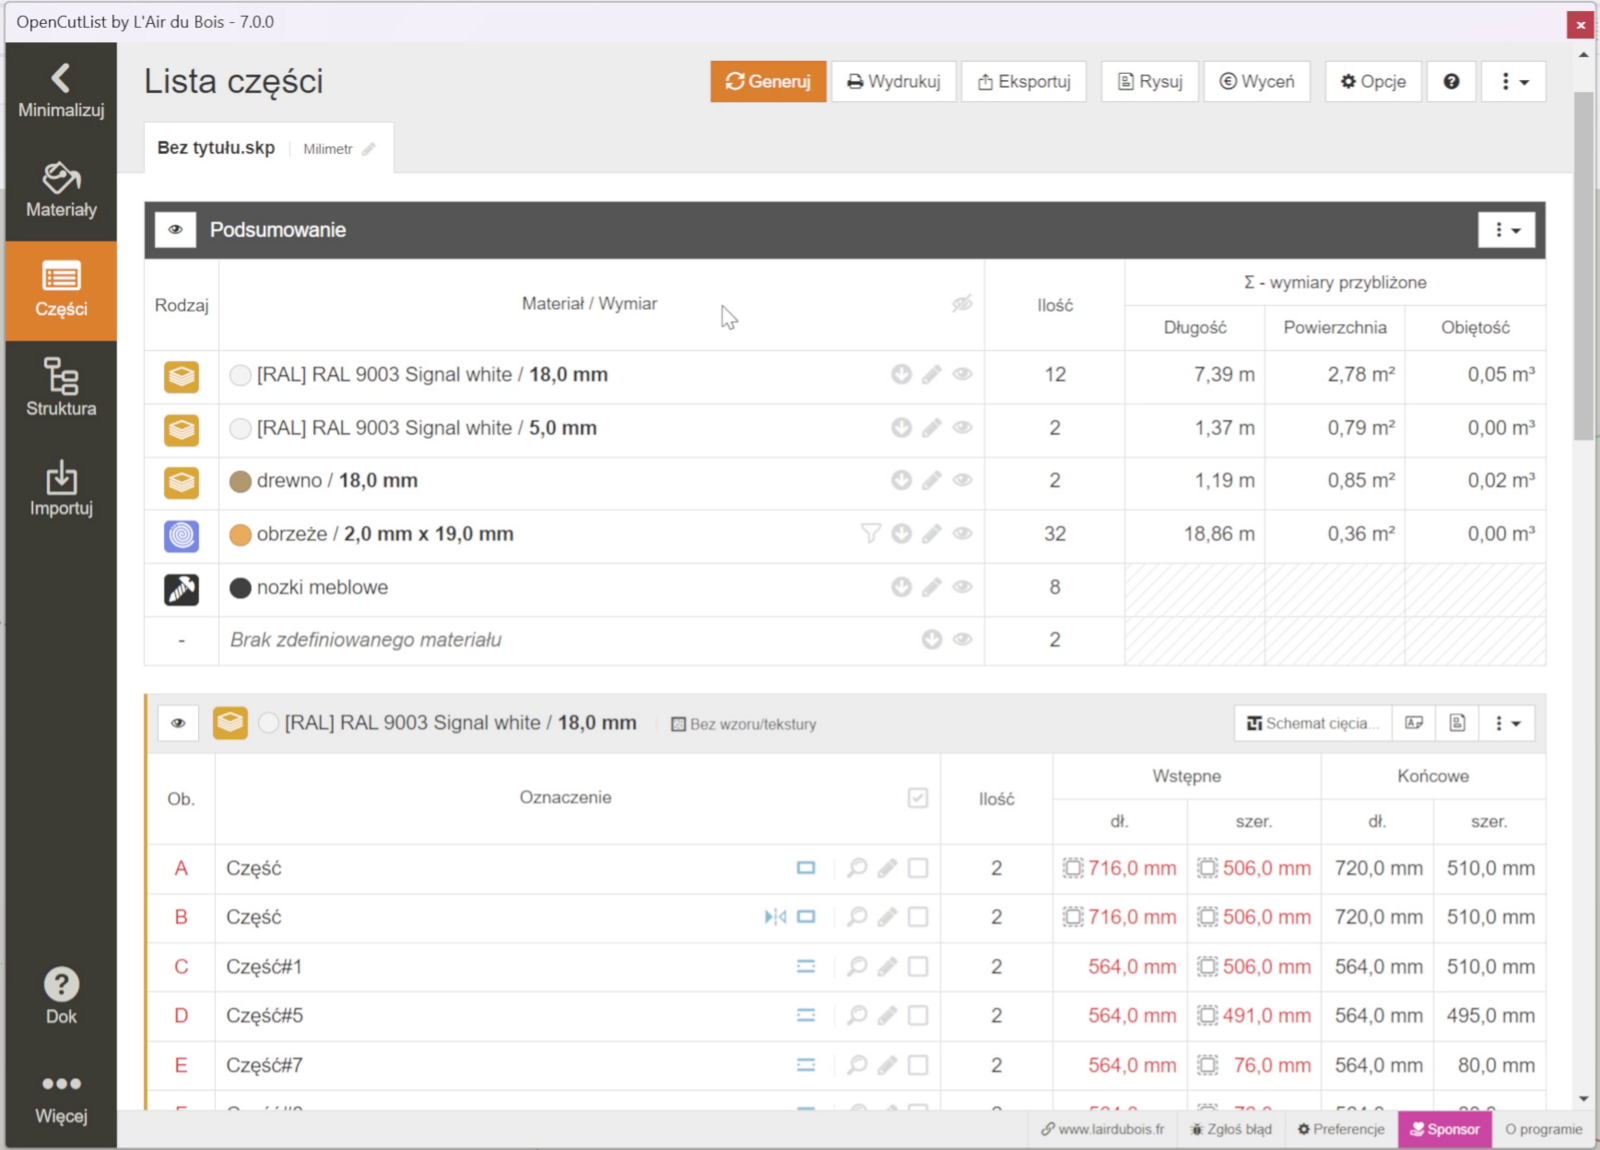1600x1150 pixels.
Task: Toggle the Podsumowanie section eye visibility
Action: [176, 230]
